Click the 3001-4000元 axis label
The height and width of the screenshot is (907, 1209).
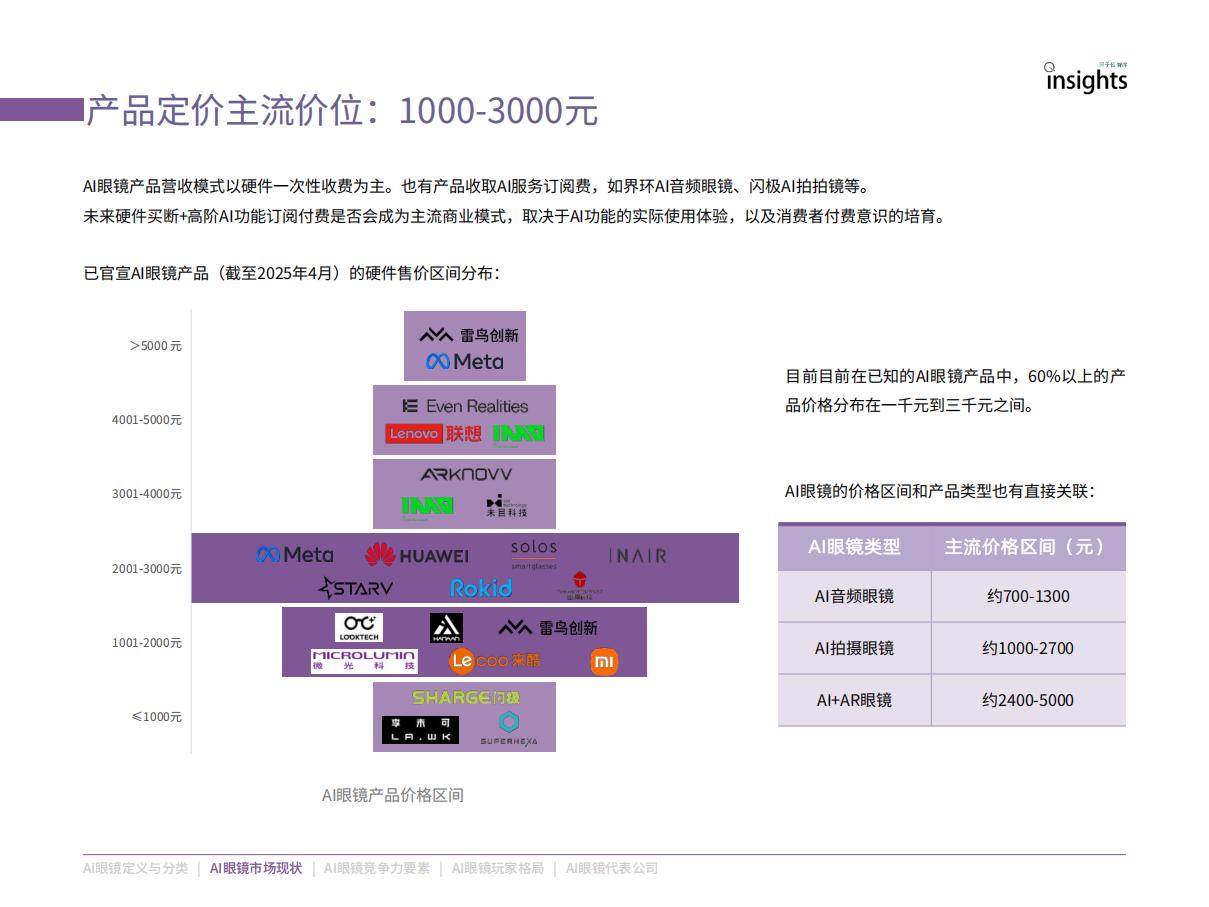coord(147,494)
